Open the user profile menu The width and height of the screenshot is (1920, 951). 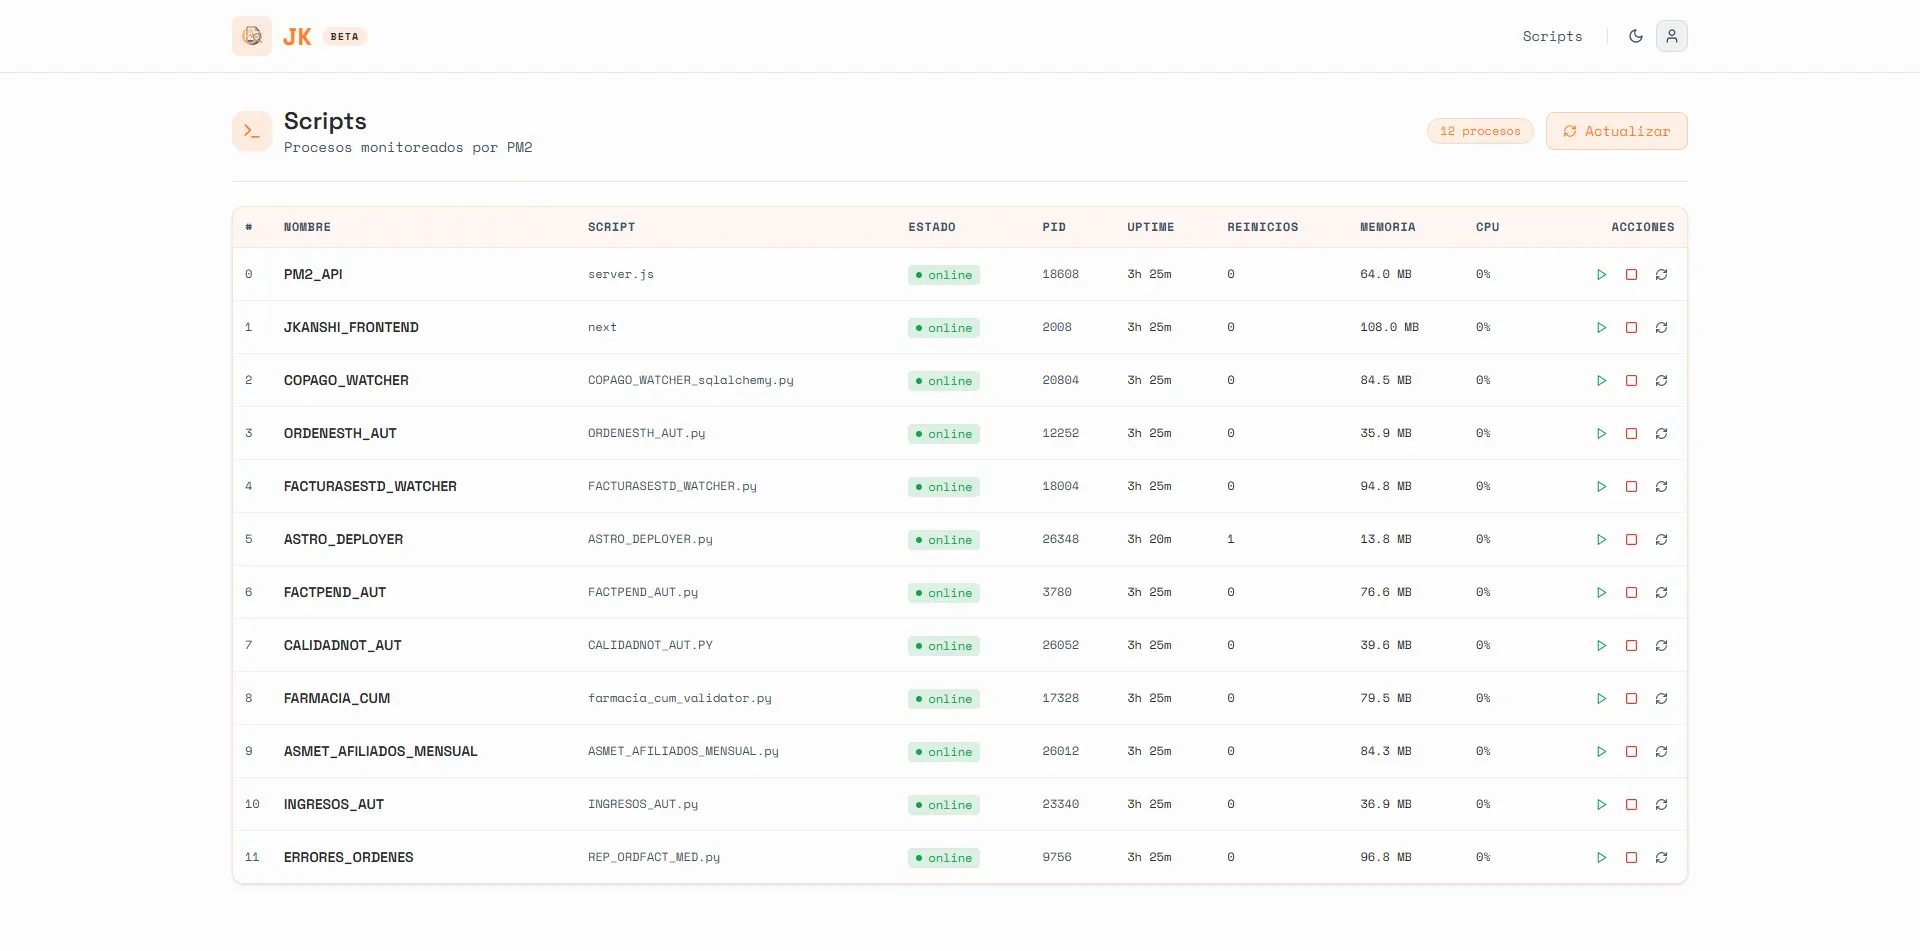pos(1672,36)
